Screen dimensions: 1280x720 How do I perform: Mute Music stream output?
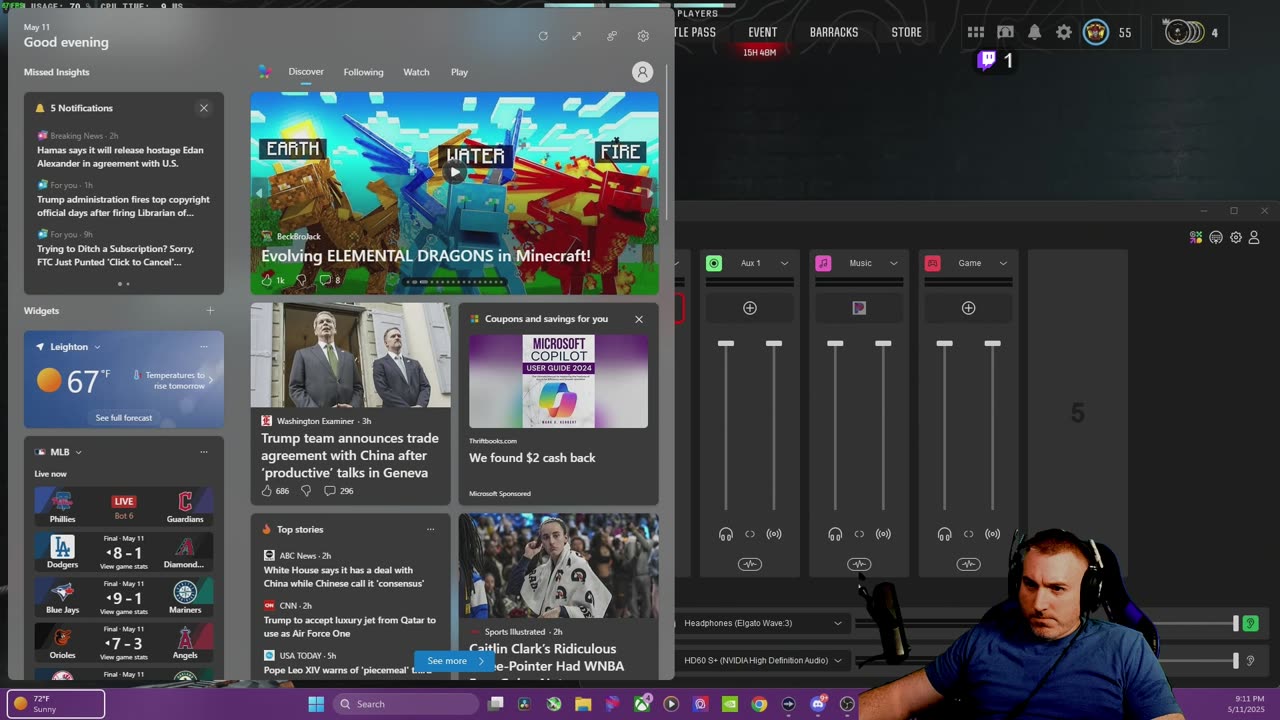(883, 534)
